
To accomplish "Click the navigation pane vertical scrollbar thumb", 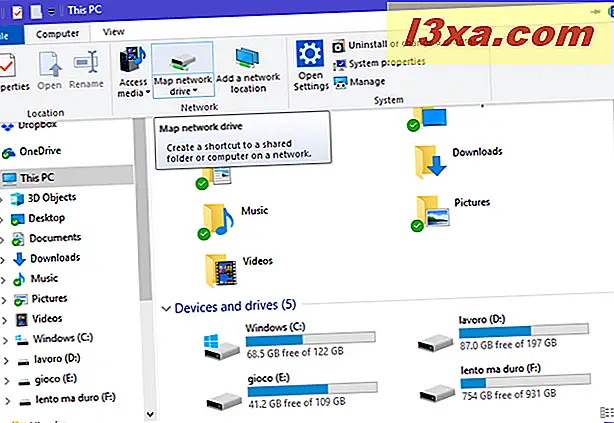I will (144, 210).
